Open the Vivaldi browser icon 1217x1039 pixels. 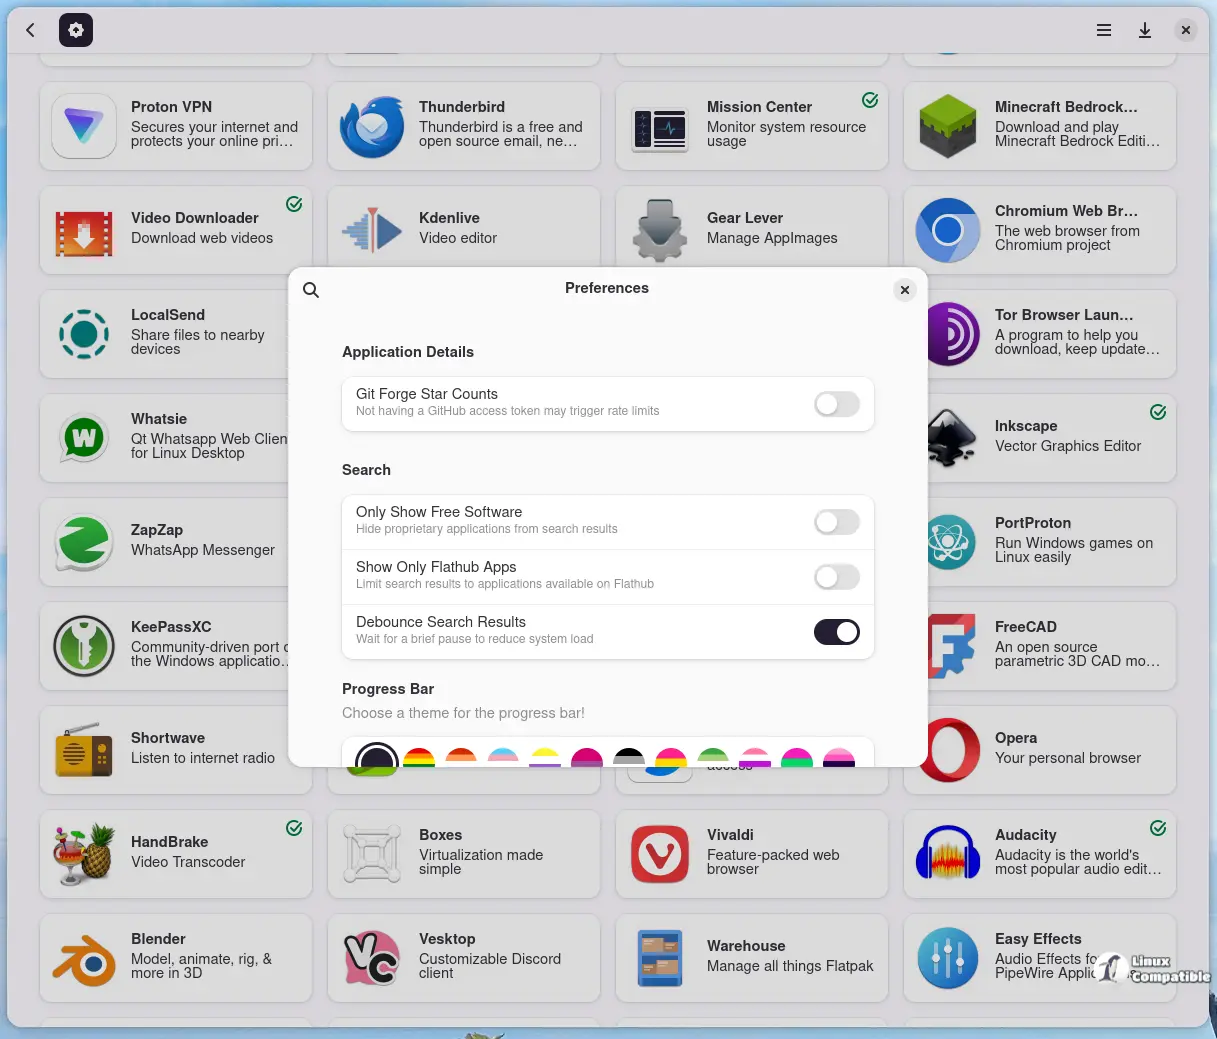(660, 854)
